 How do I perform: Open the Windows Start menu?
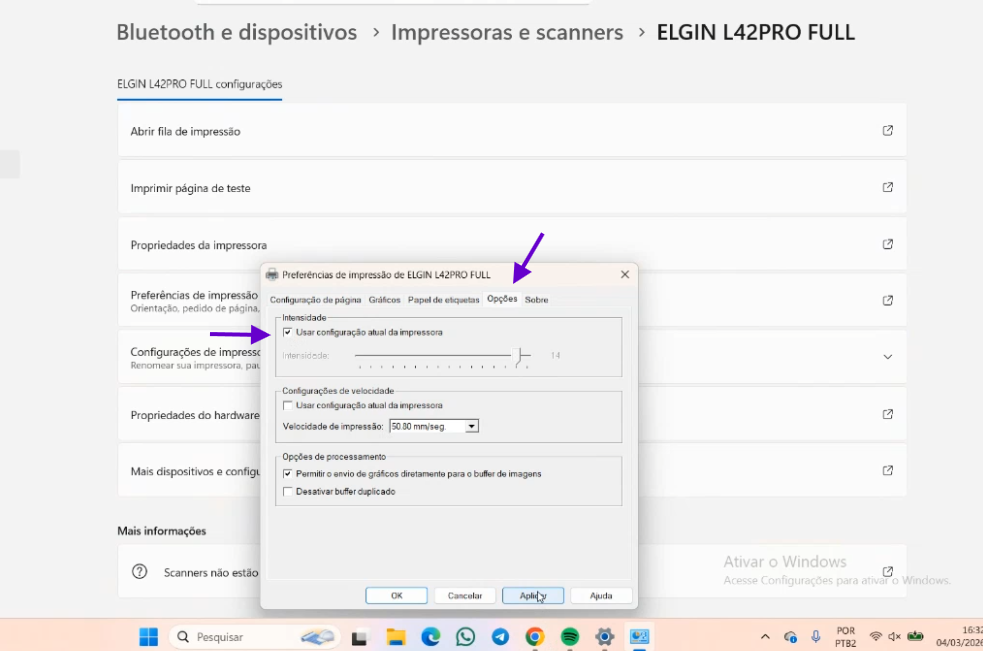click(149, 637)
